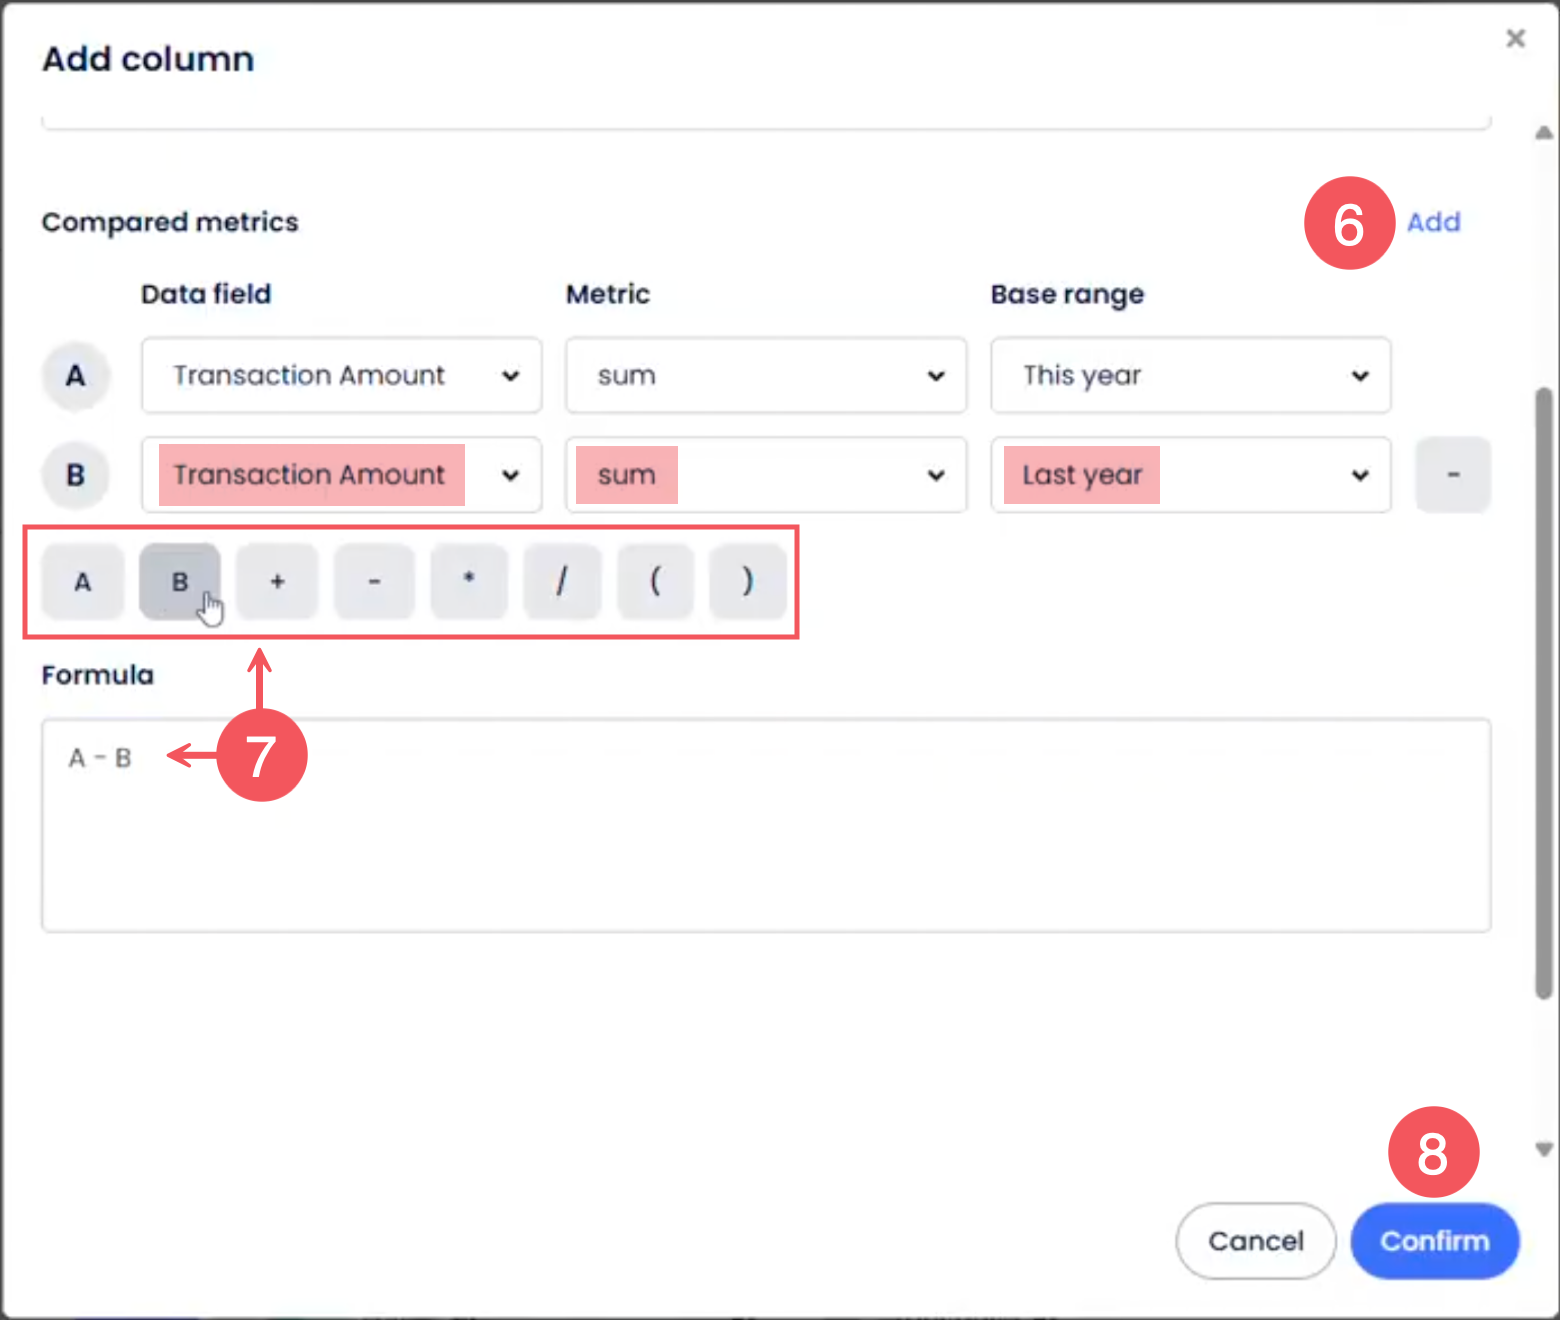This screenshot has width=1560, height=1320.
Task: Open row A Data field dropdown
Action: pyautogui.click(x=341, y=376)
